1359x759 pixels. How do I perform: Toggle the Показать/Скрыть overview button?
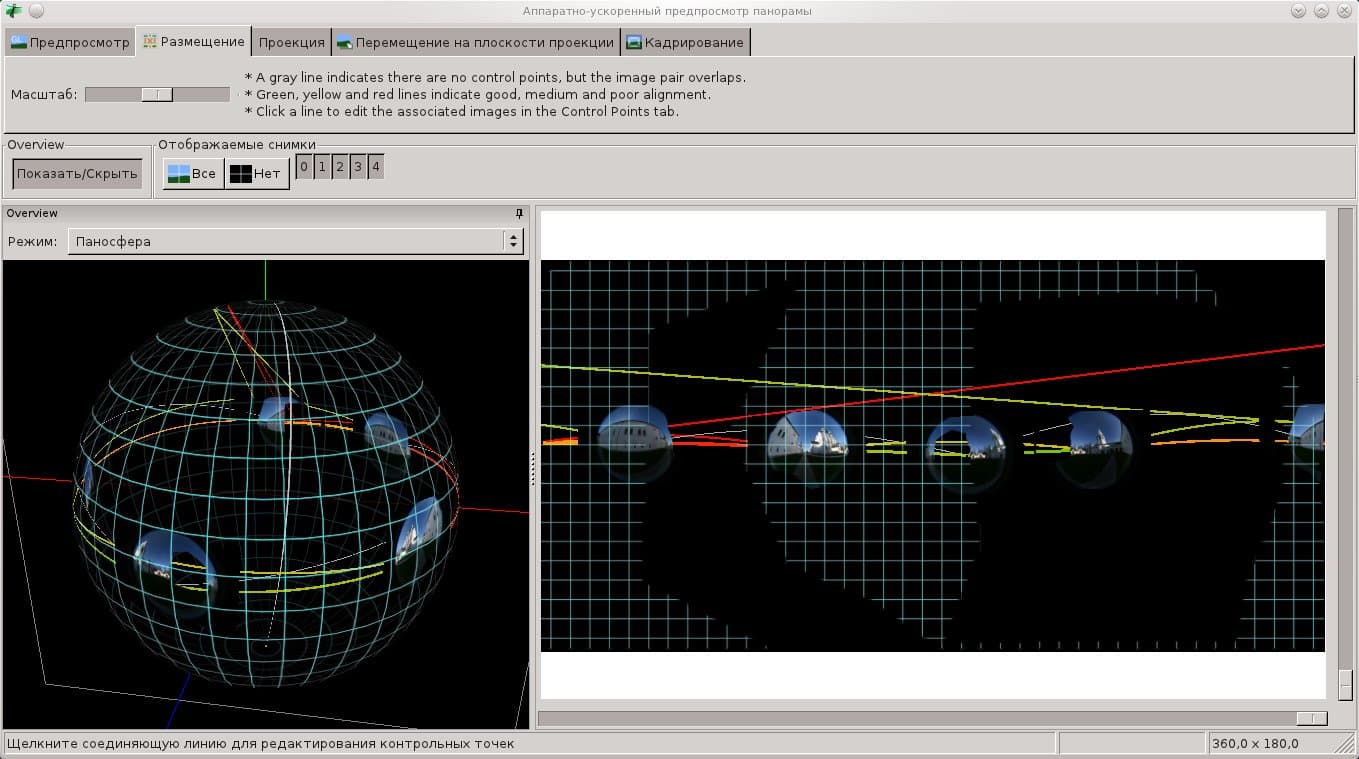[77, 173]
